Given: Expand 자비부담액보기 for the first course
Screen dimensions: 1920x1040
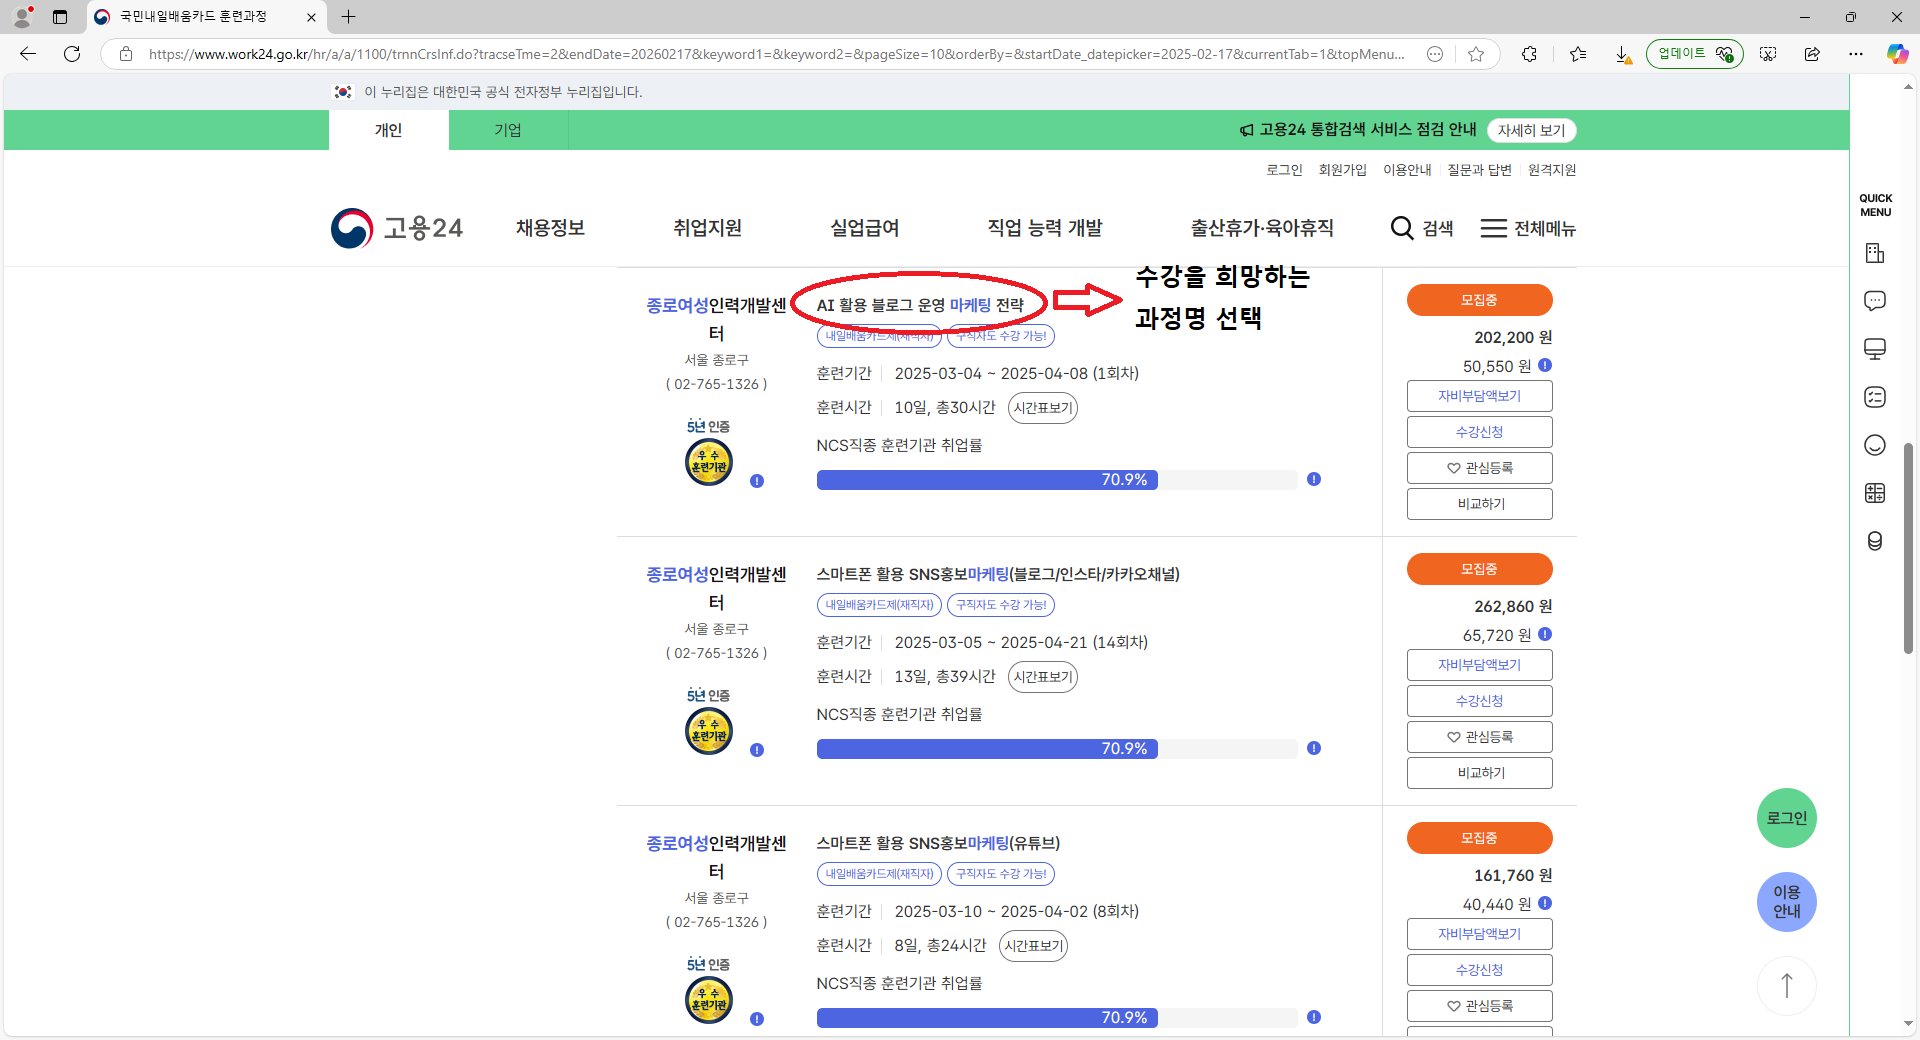Looking at the screenshot, I should tap(1479, 396).
